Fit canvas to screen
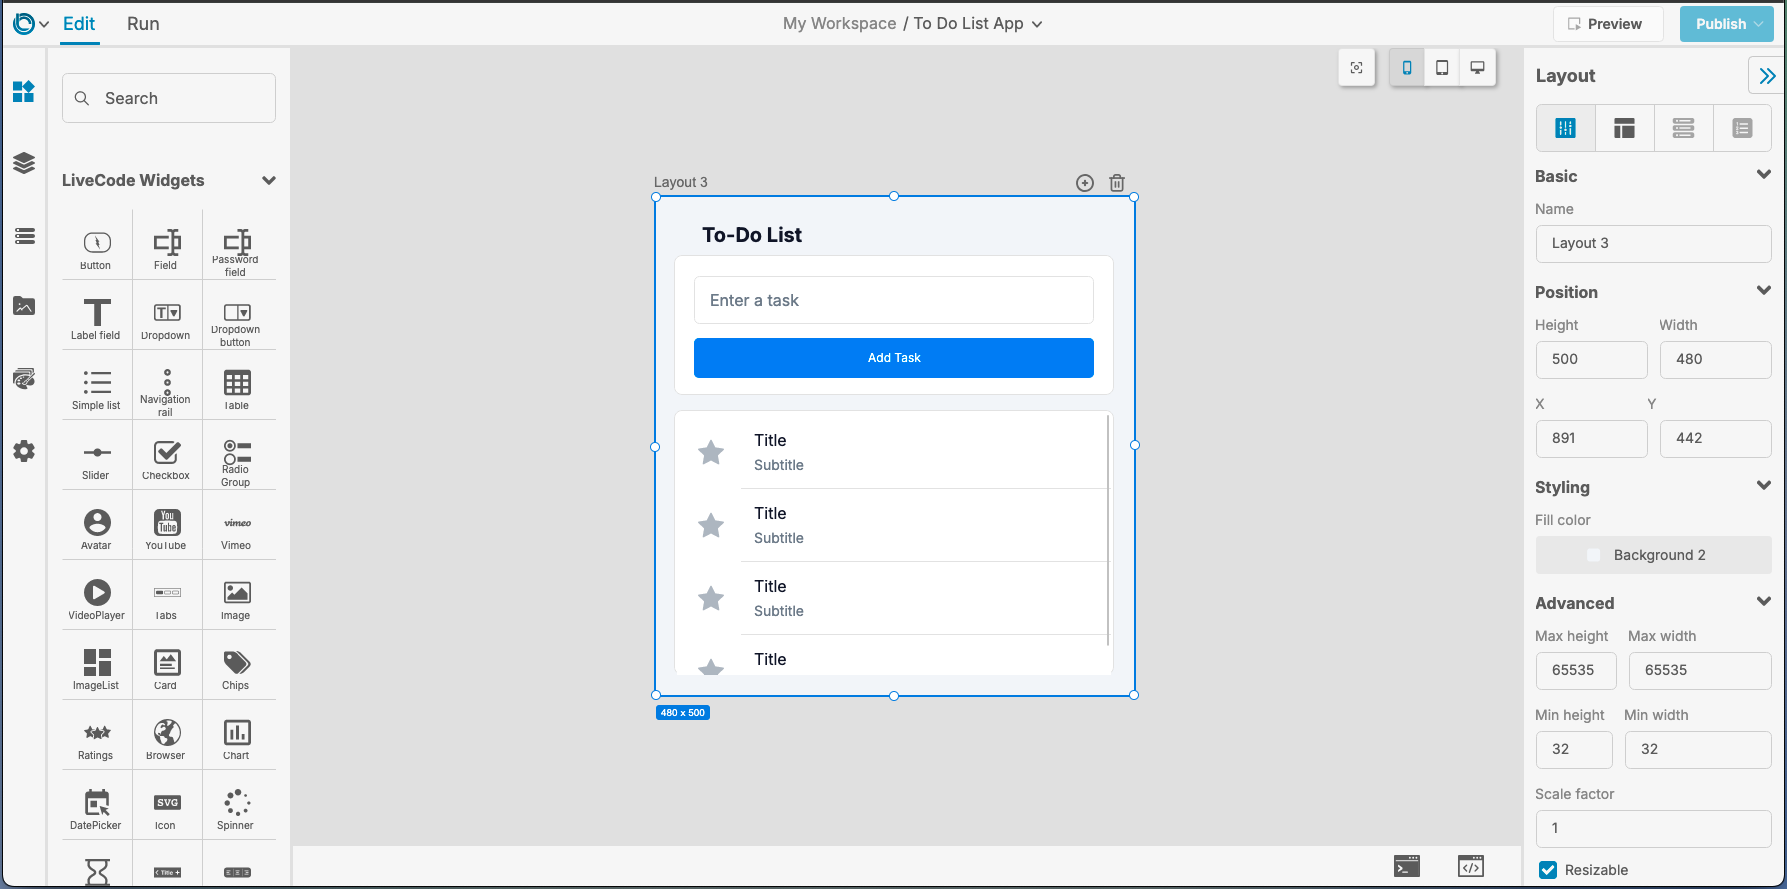The width and height of the screenshot is (1787, 889). [1357, 68]
